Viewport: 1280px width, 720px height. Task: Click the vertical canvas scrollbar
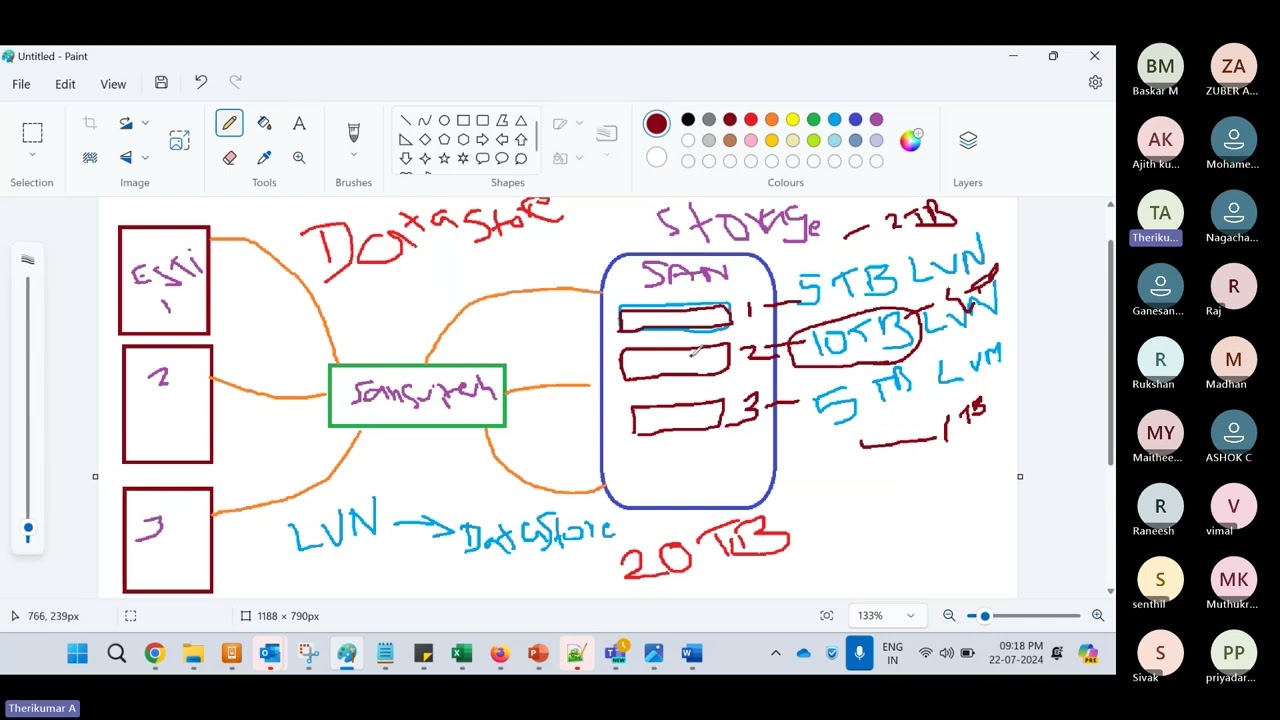tap(1110, 350)
